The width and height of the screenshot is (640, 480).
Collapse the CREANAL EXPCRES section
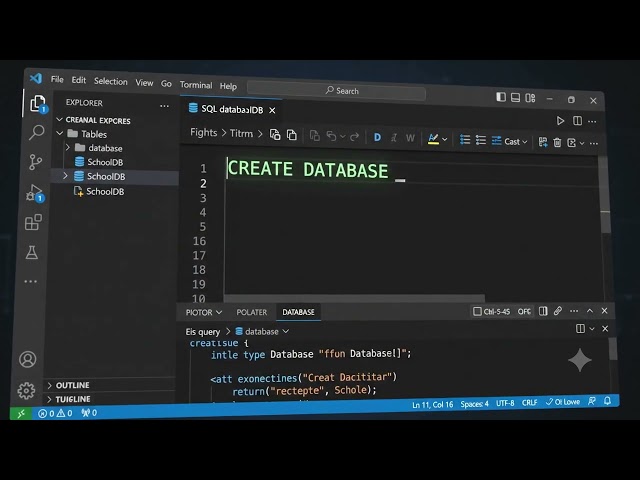click(x=60, y=119)
